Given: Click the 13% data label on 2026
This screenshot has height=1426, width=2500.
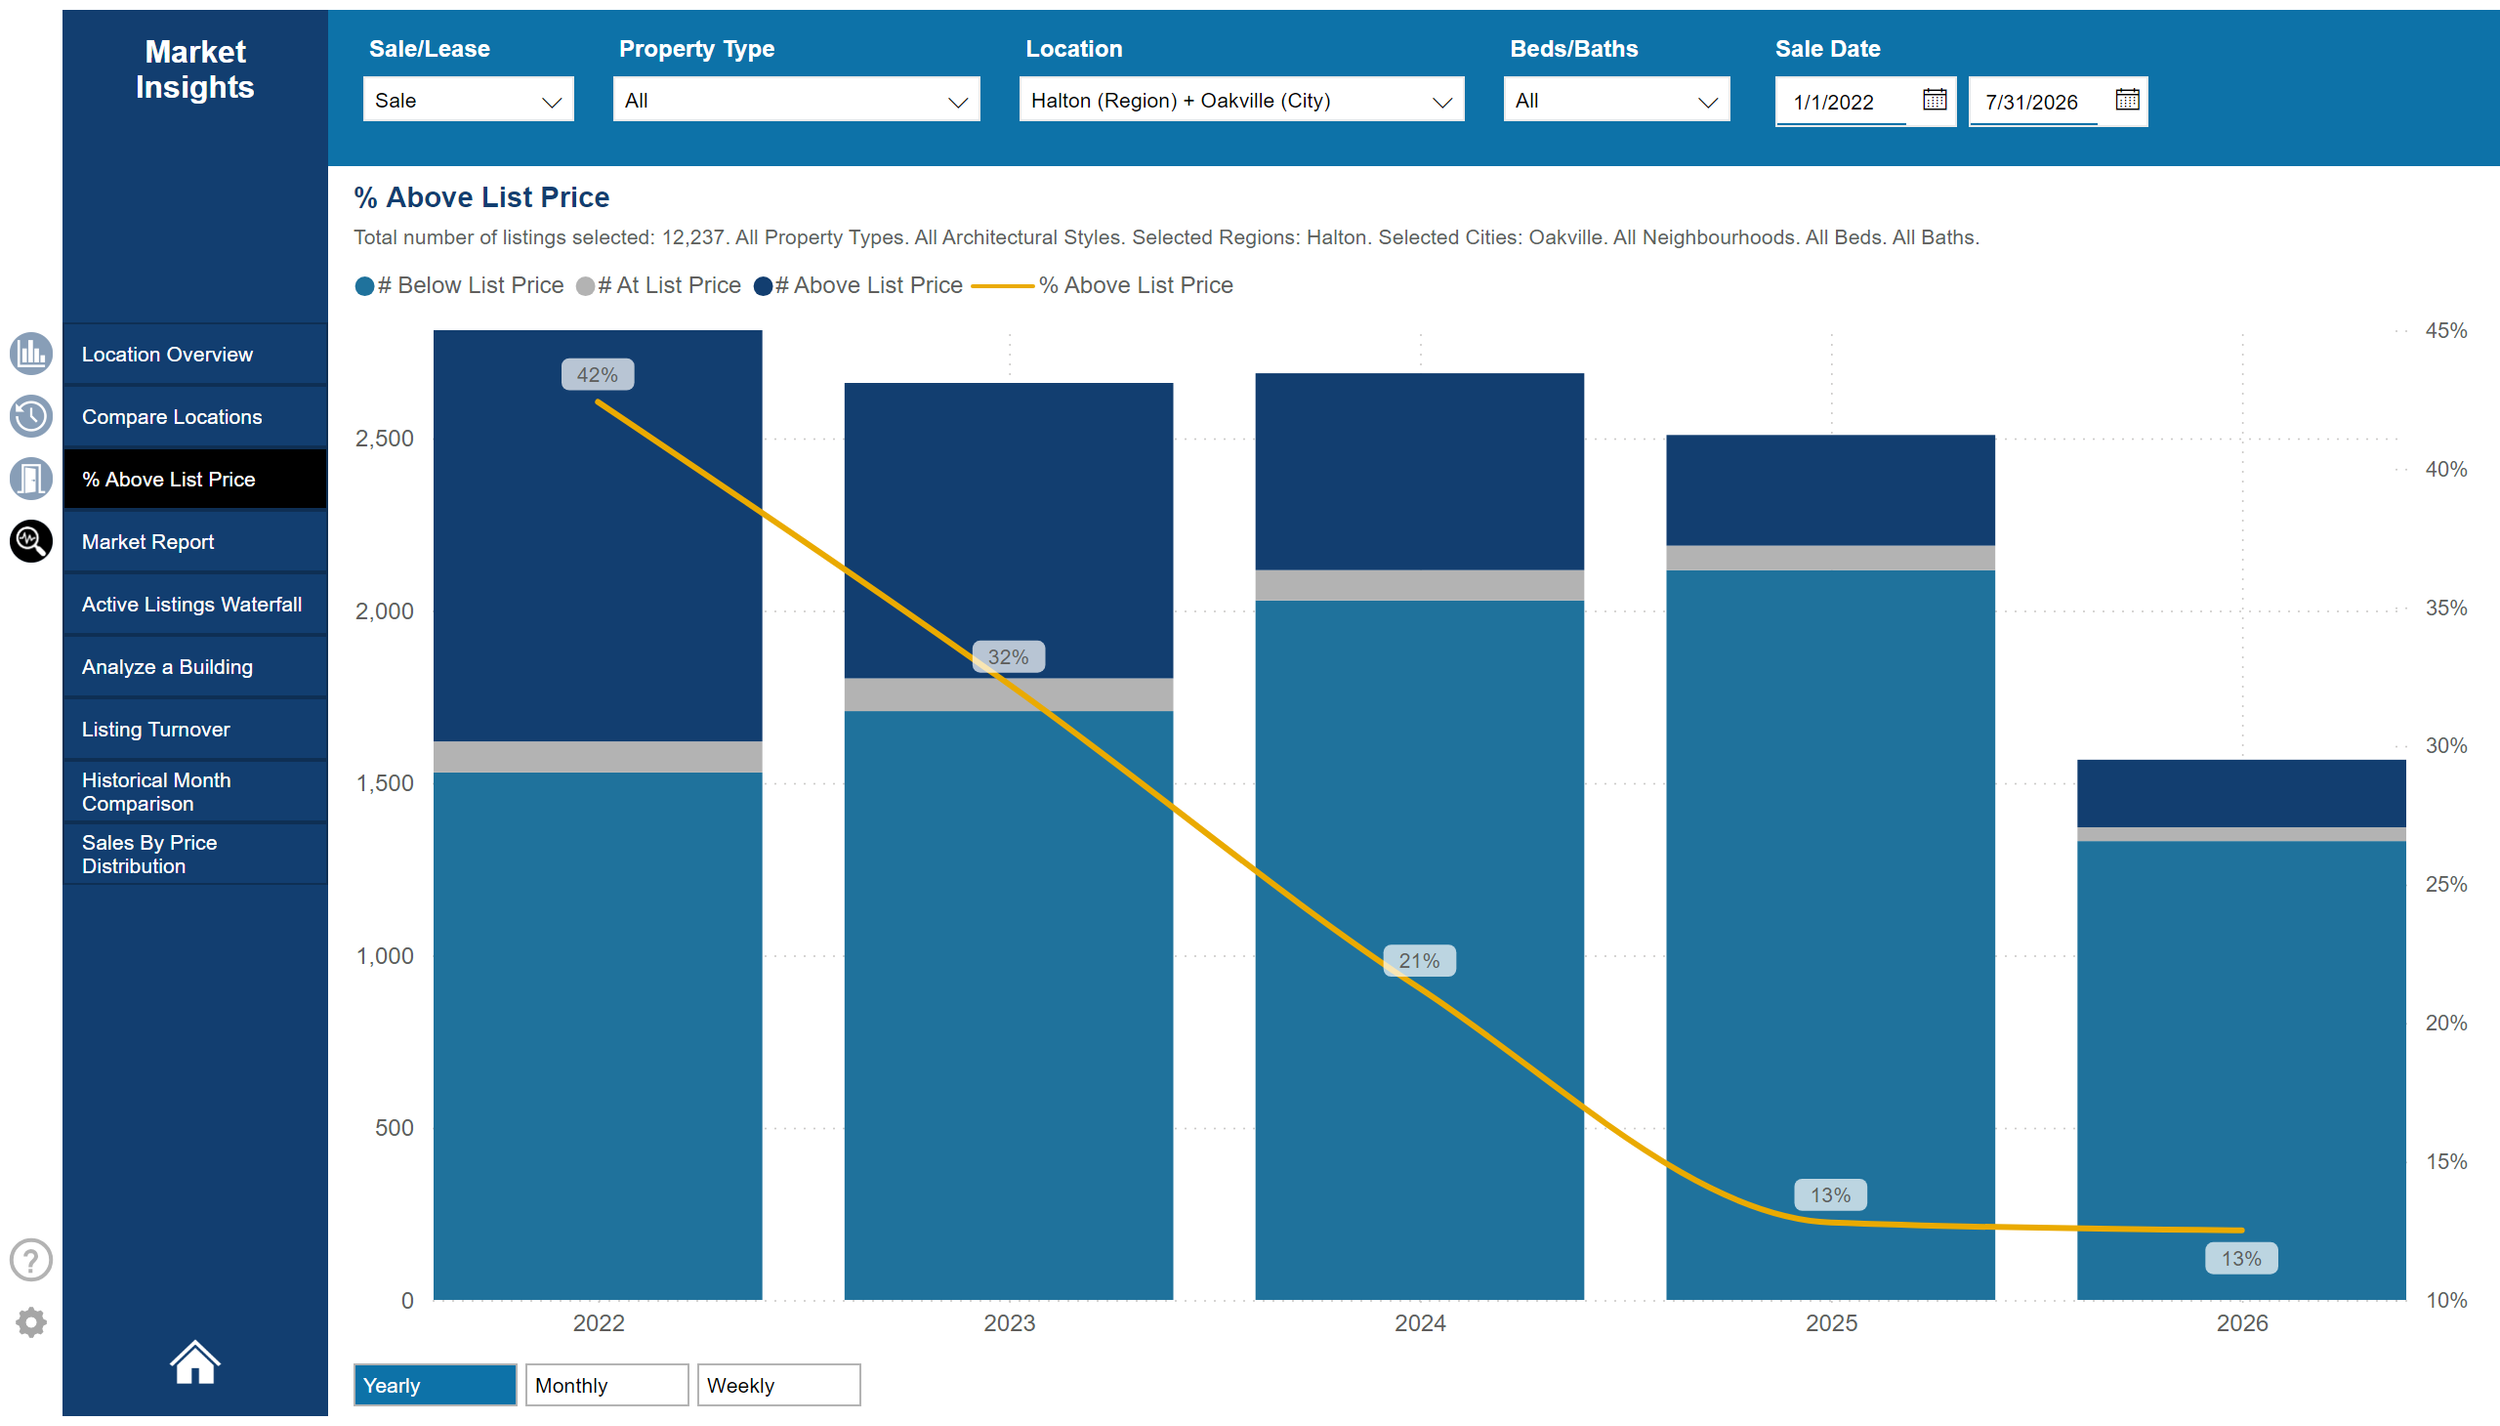Looking at the screenshot, I should click(x=2241, y=1258).
